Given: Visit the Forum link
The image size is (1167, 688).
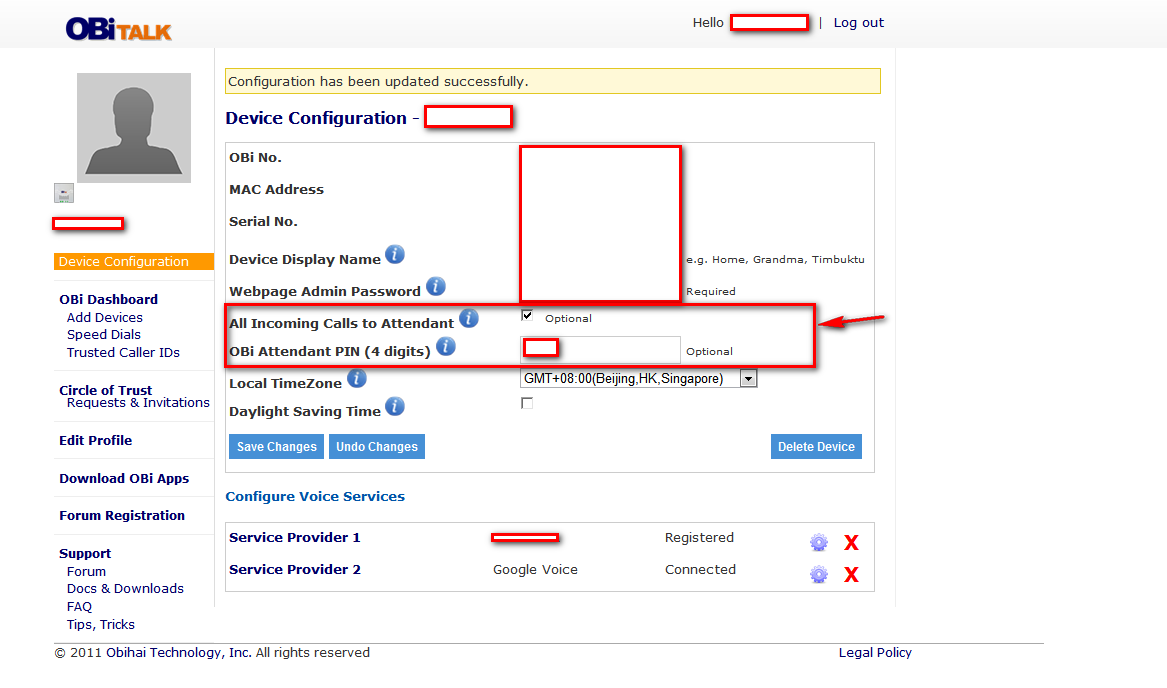Looking at the screenshot, I should (x=86, y=571).
